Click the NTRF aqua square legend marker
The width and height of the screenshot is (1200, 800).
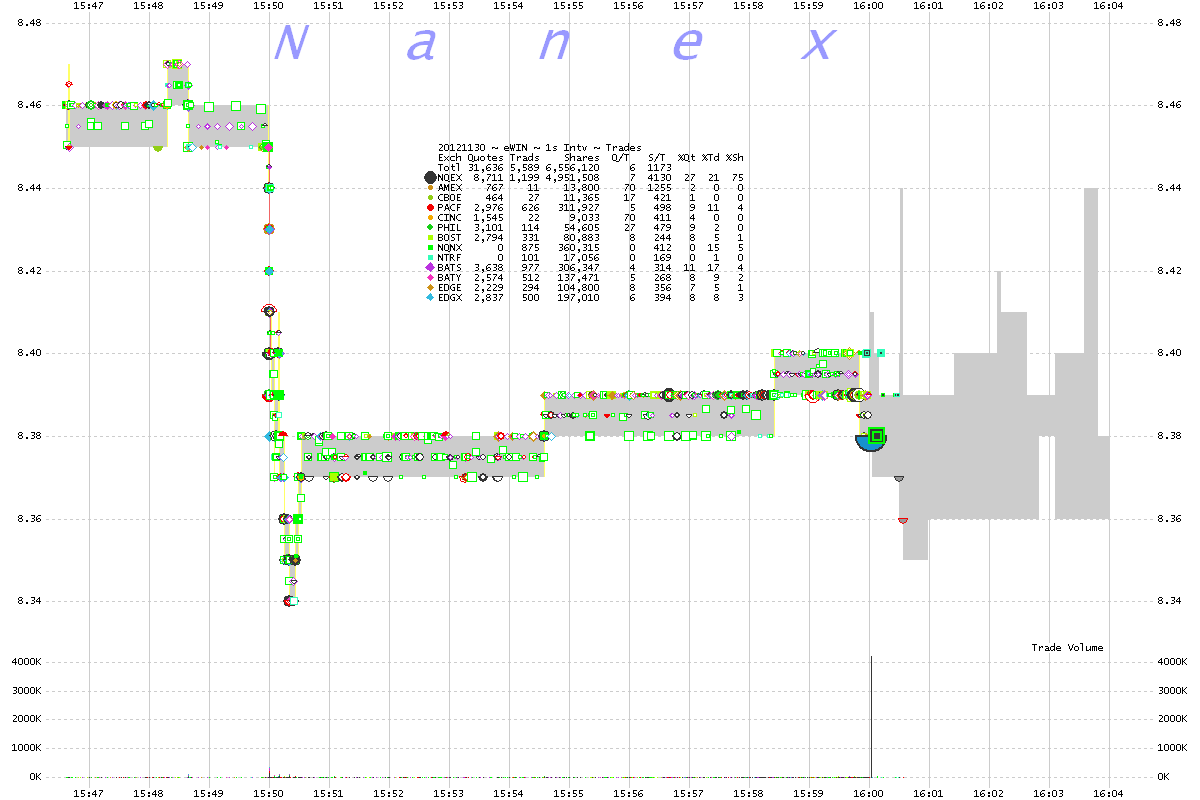coord(429,258)
